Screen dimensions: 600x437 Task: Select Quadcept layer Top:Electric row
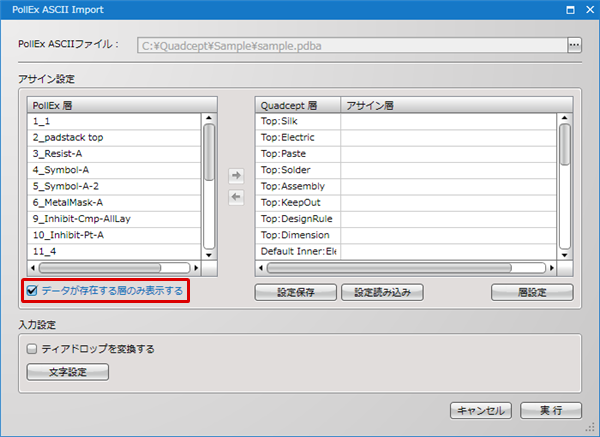coord(406,137)
